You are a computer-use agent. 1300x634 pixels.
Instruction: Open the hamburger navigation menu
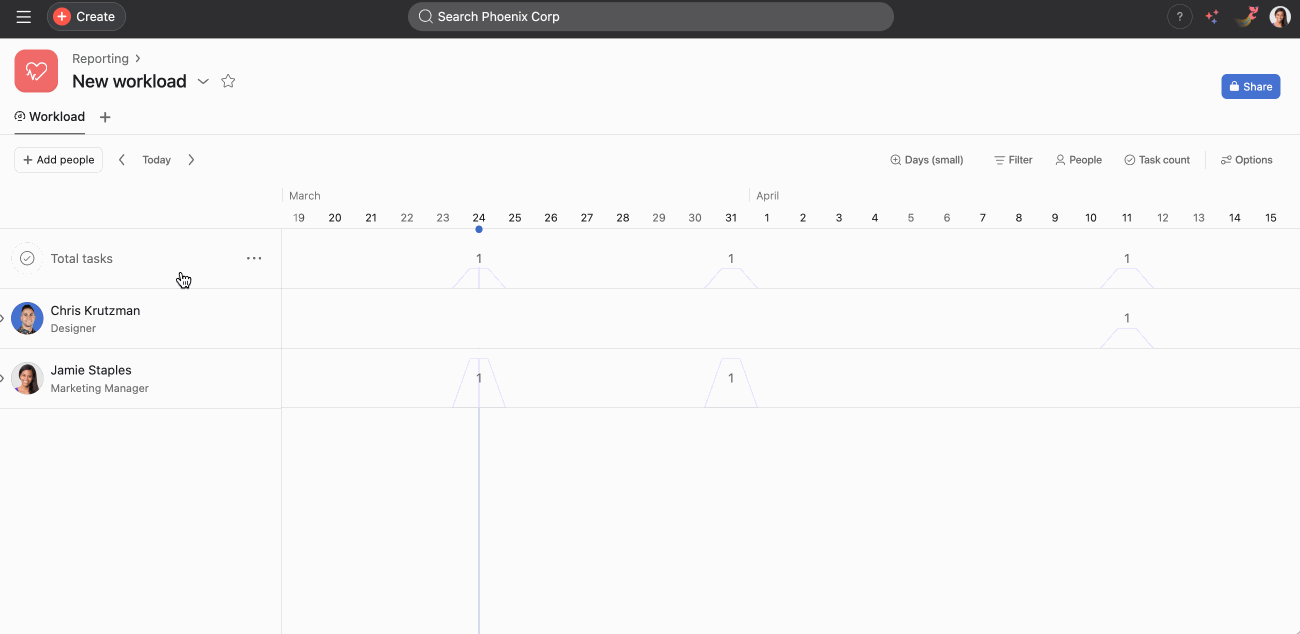tap(23, 17)
